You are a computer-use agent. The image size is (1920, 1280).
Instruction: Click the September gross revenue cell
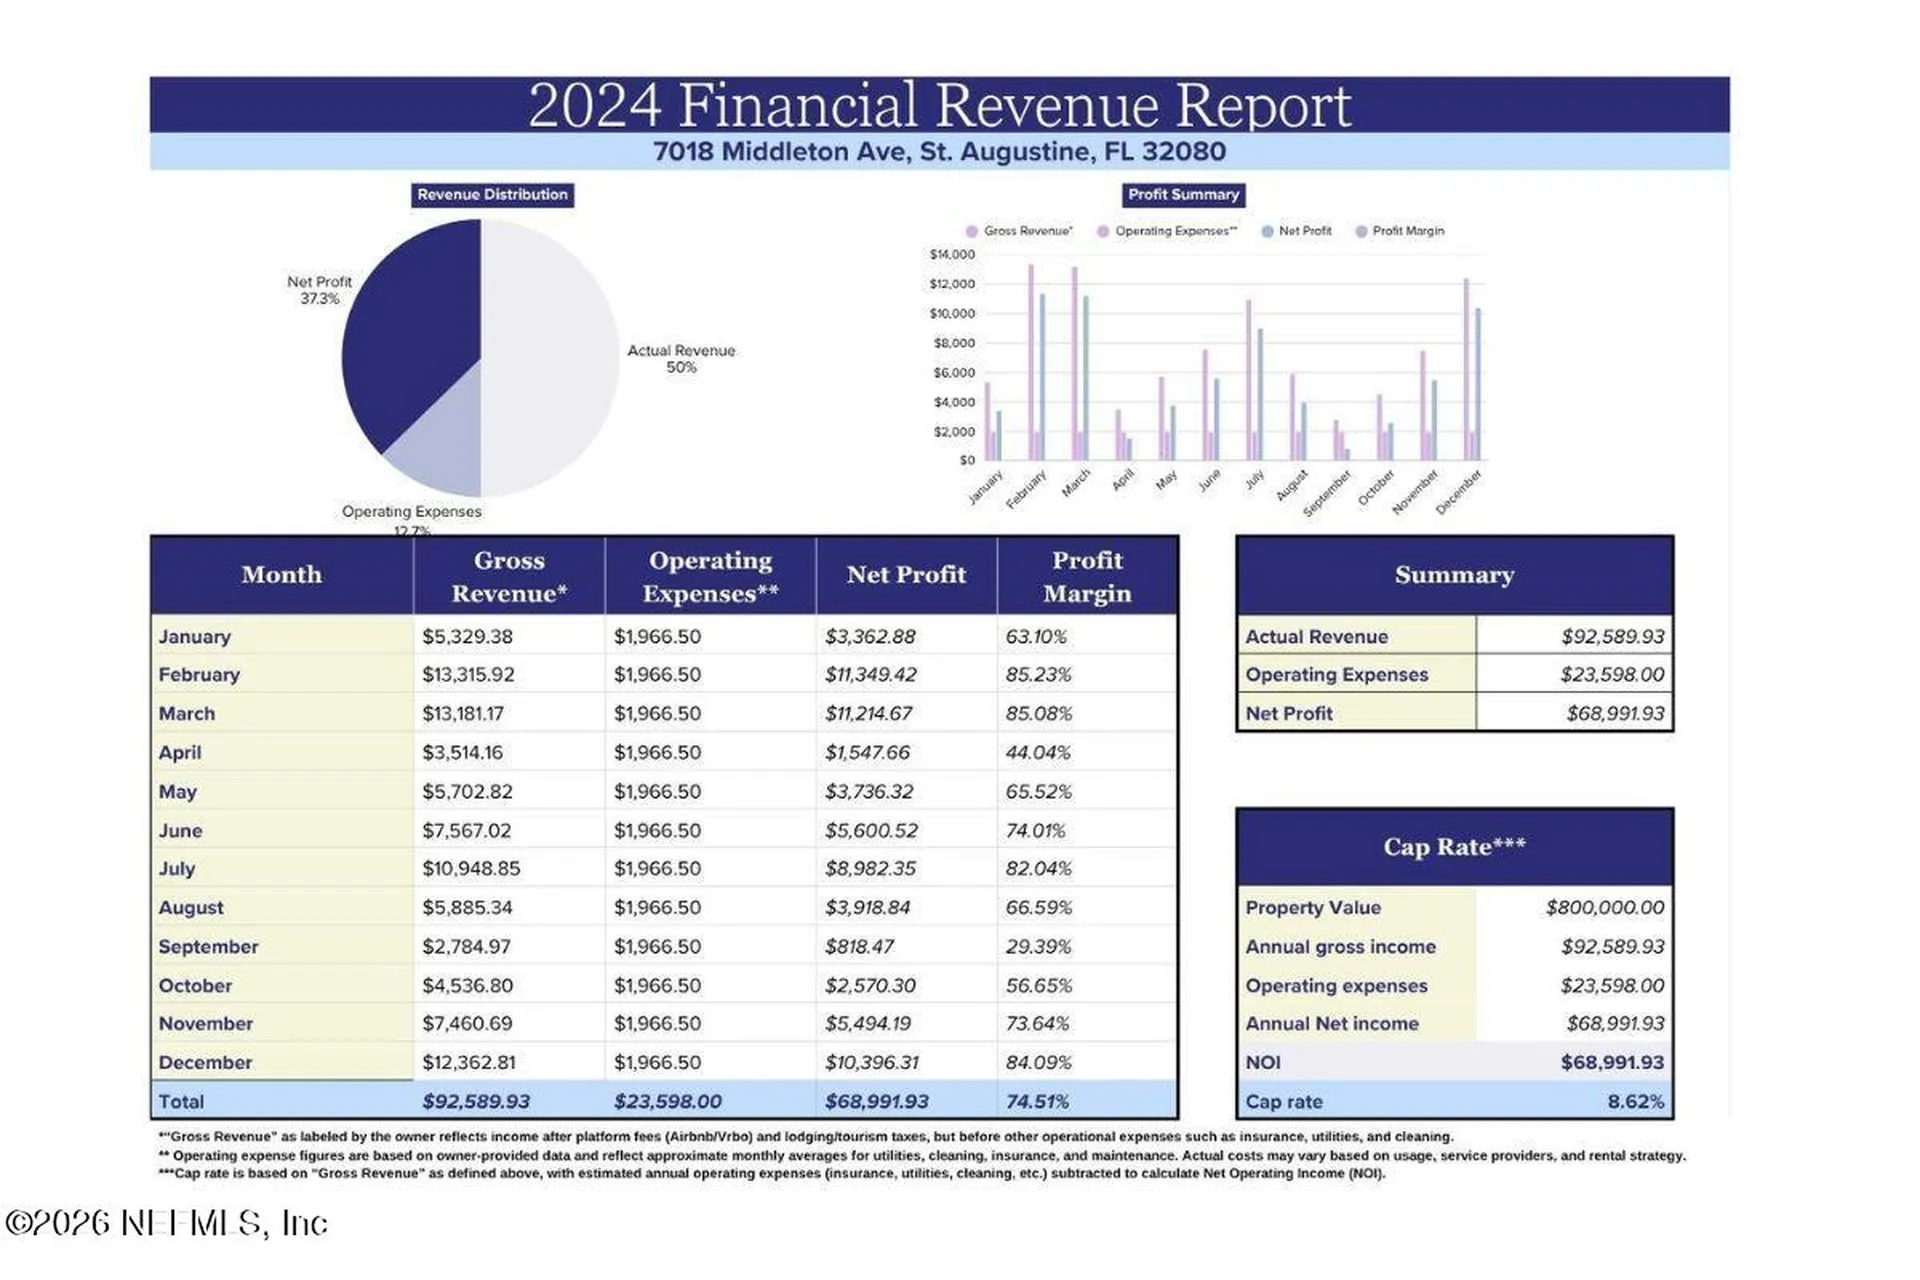point(466,947)
